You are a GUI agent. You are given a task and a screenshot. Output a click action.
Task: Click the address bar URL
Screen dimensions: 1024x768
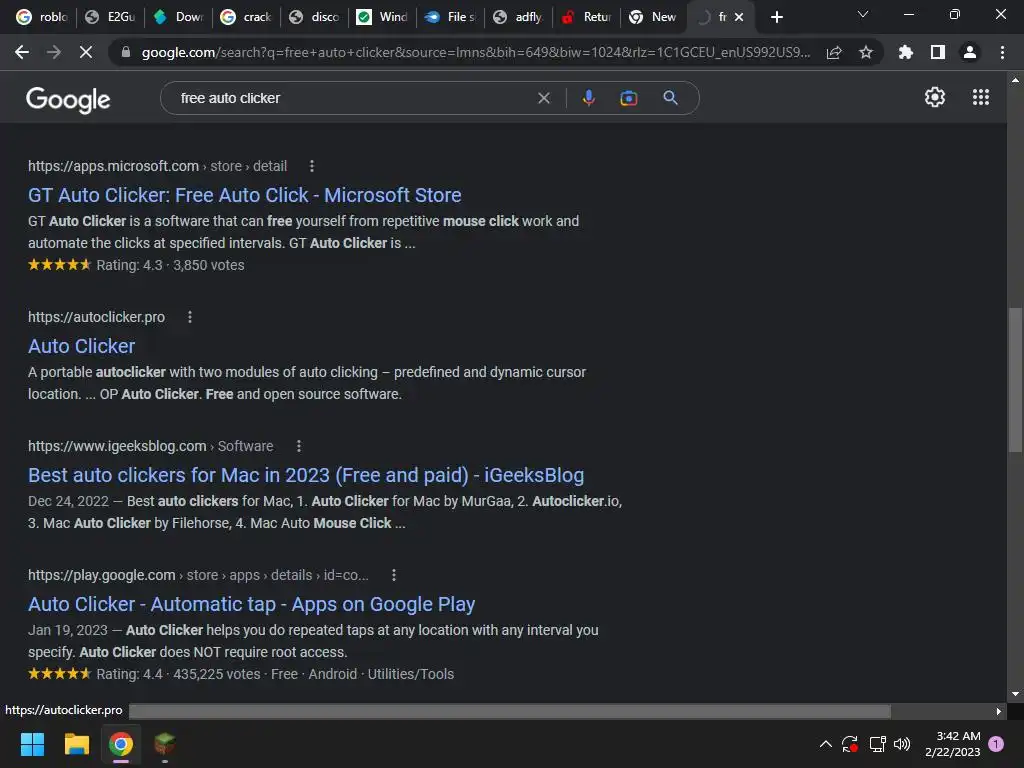475,52
